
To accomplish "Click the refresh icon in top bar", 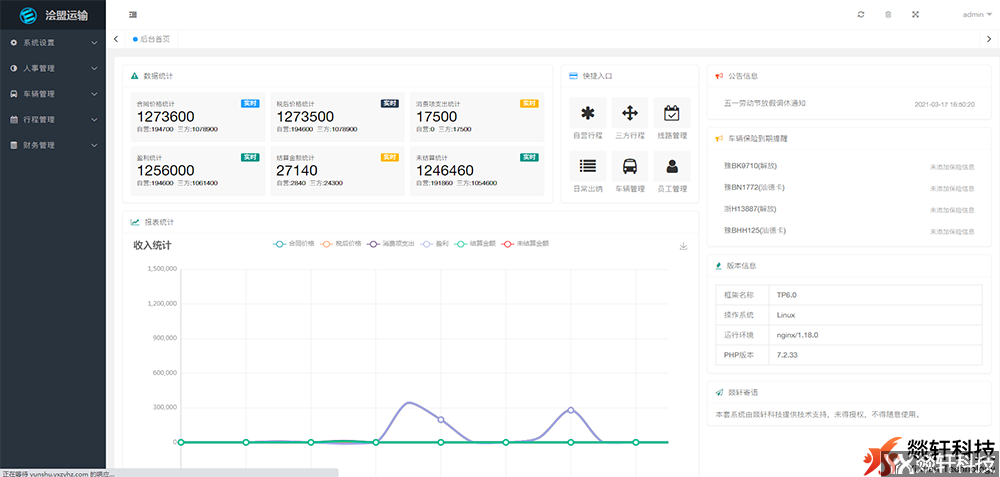I will pyautogui.click(x=861, y=14).
